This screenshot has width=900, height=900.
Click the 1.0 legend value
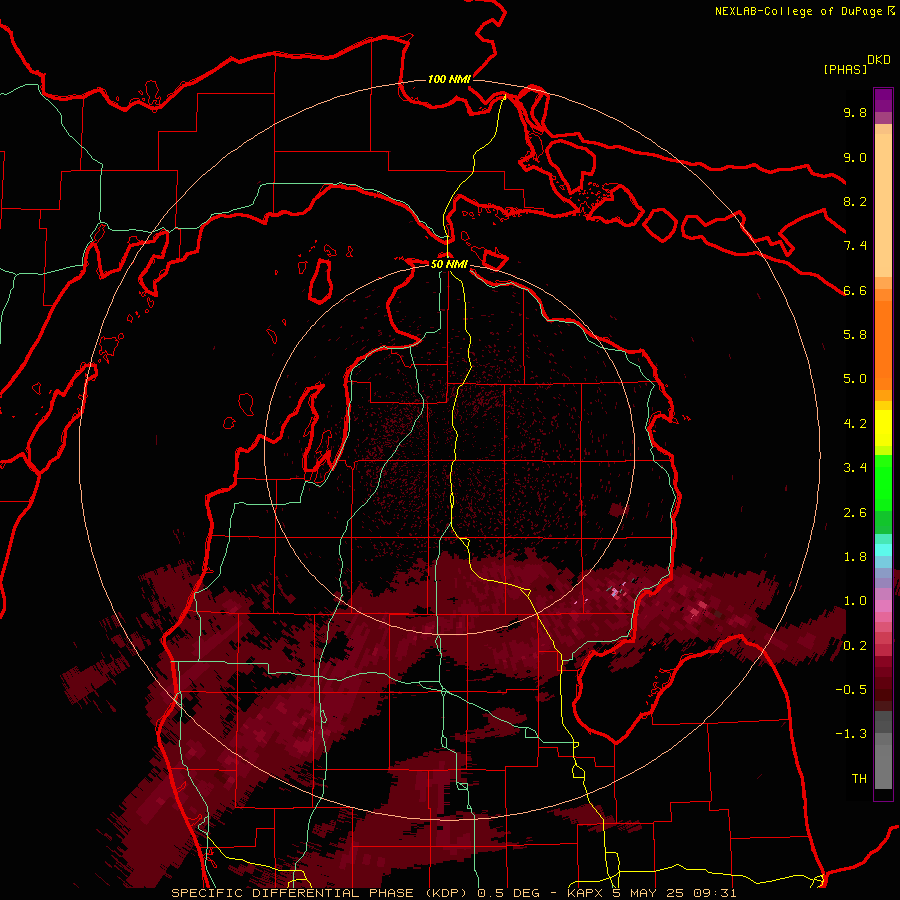click(855, 601)
